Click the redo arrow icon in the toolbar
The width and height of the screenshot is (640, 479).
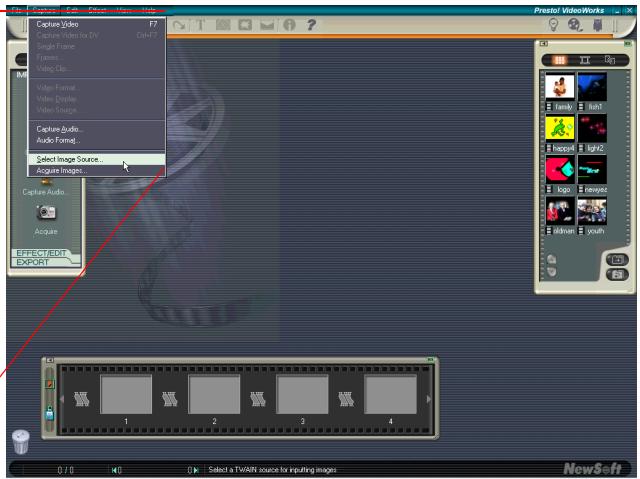pyautogui.click(x=178, y=25)
